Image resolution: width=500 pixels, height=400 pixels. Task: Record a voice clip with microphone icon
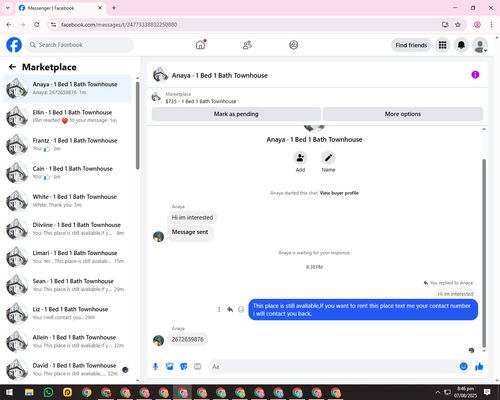(x=155, y=367)
